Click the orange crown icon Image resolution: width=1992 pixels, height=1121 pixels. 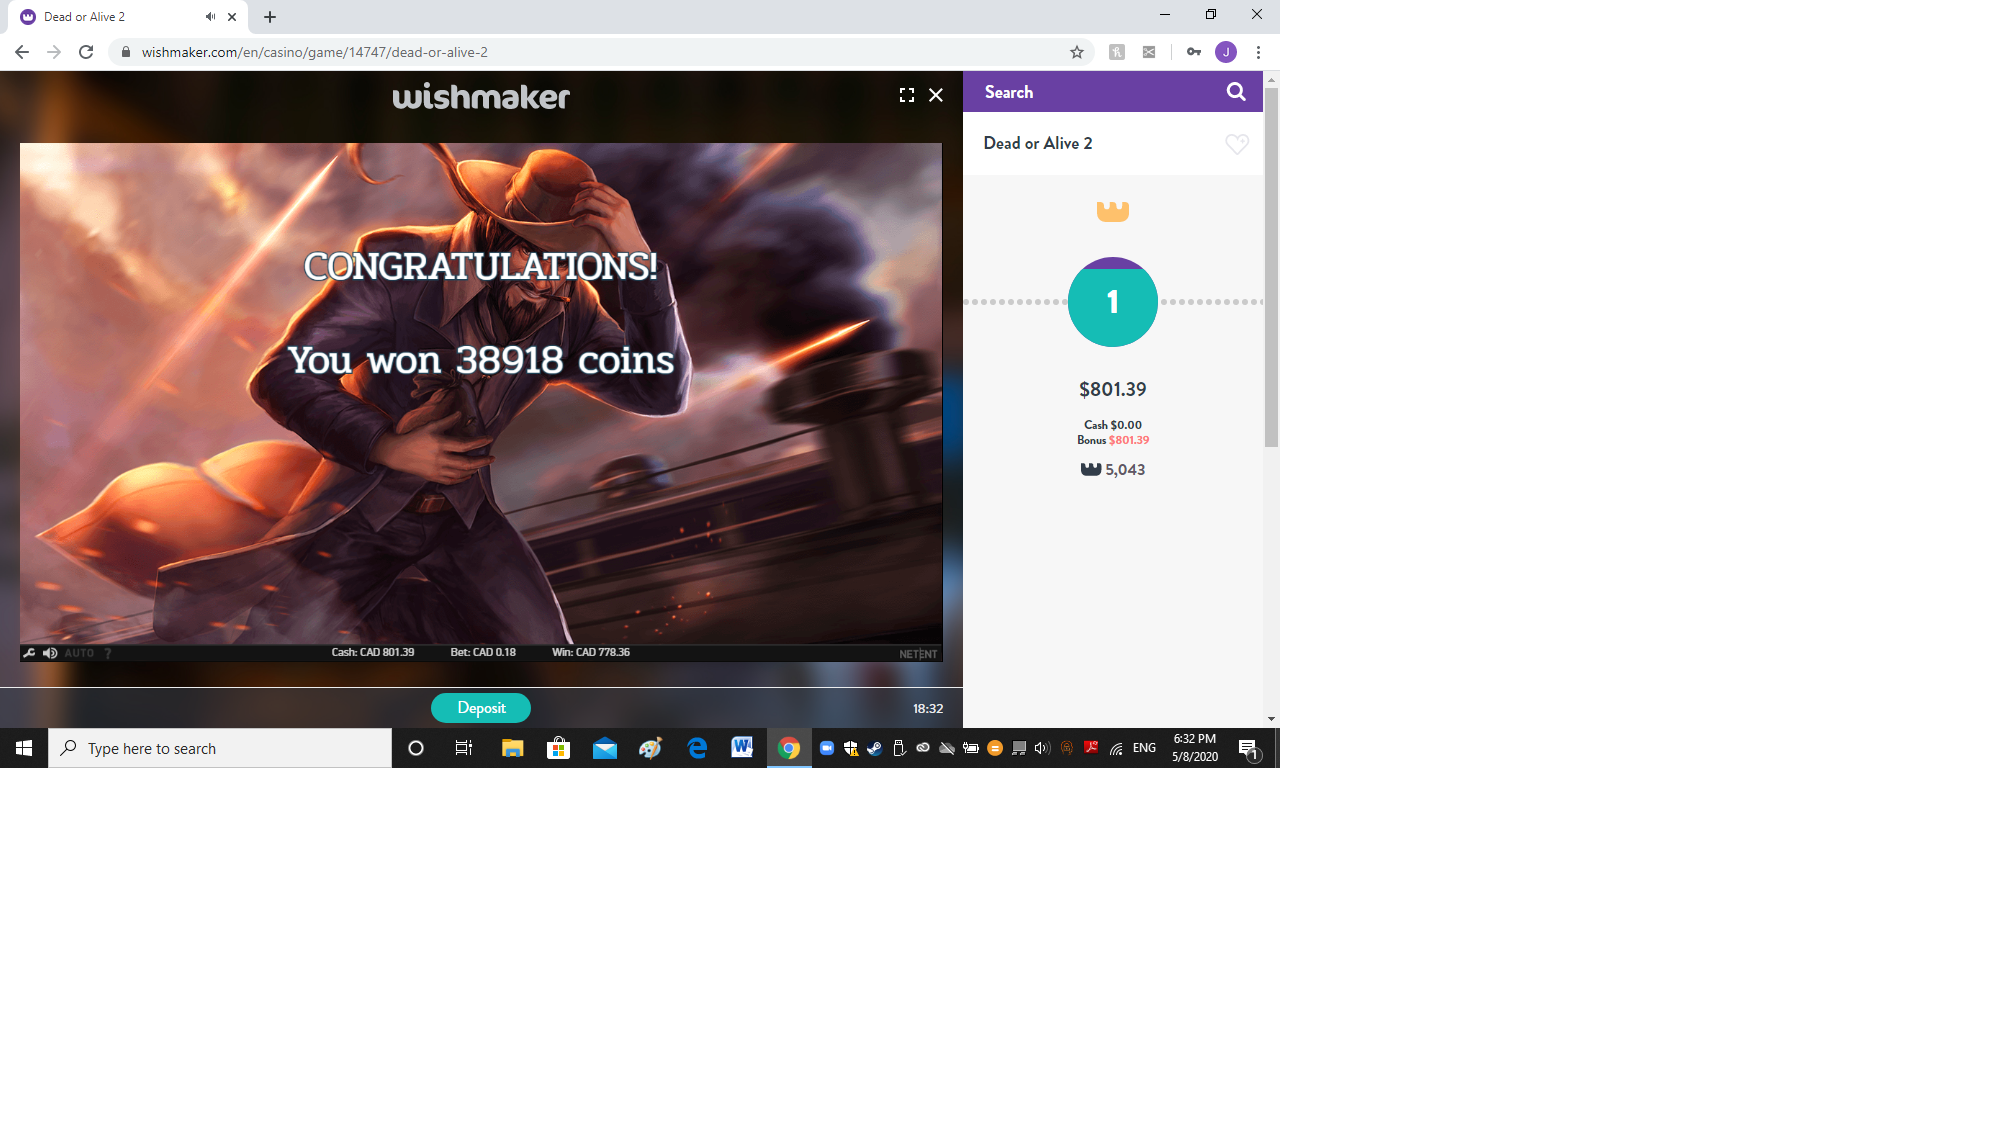(x=1113, y=211)
